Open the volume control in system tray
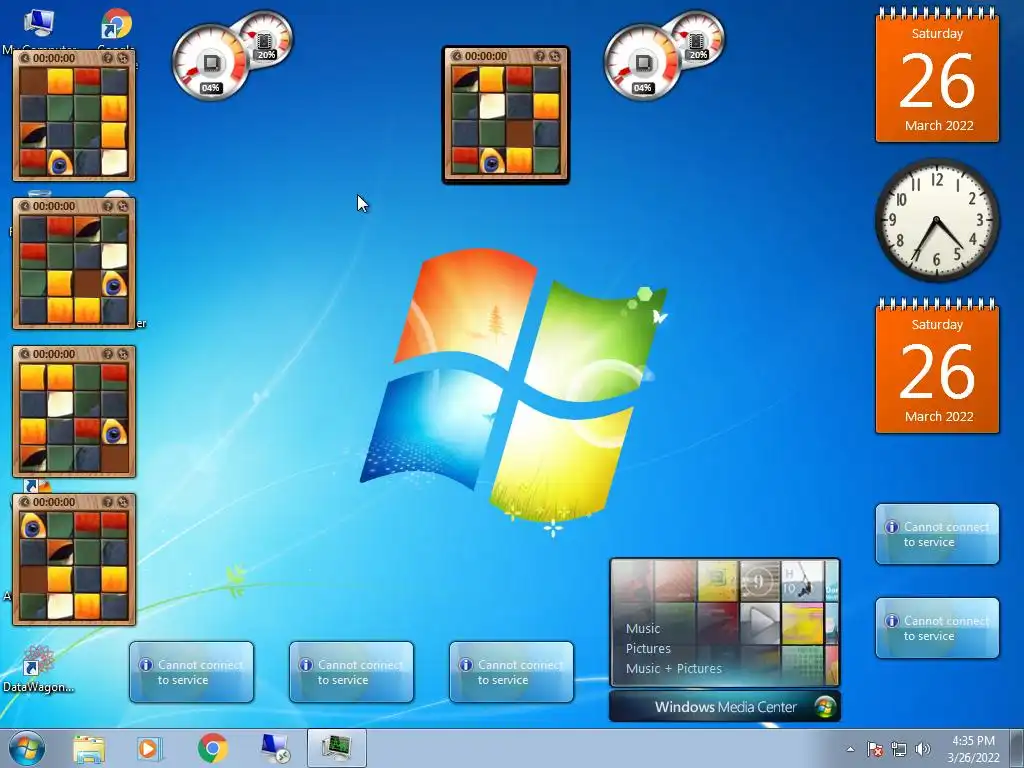1024x768 pixels. tap(923, 749)
